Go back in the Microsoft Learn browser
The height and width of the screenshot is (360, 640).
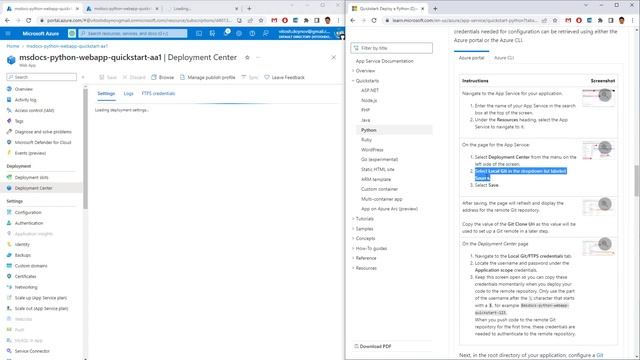coord(353,20)
